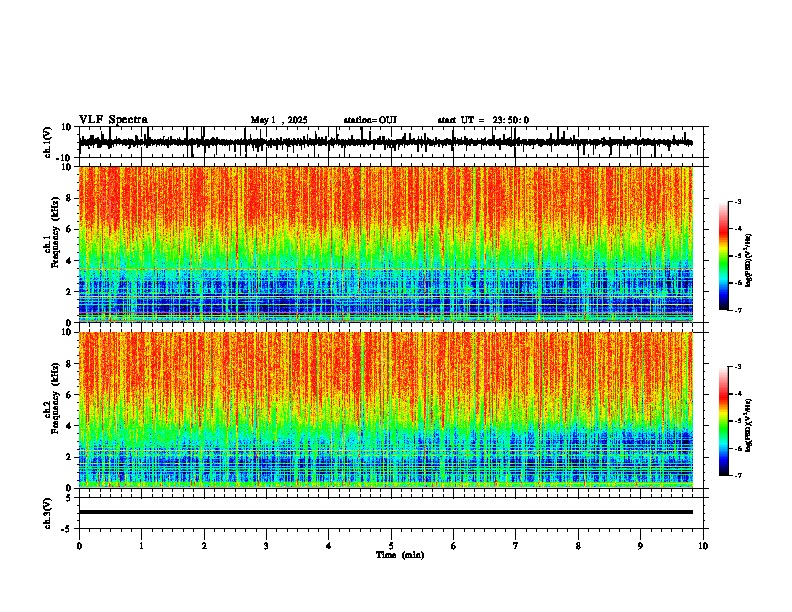Click the ch.1 color bar log(PSD) unit label
Screen dimensions: 792x612
pos(749,260)
